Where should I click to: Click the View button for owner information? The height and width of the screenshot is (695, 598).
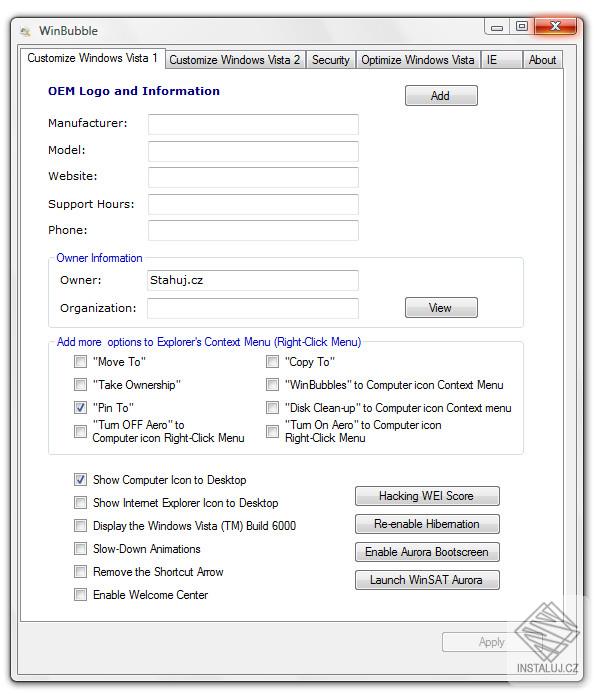point(441,308)
